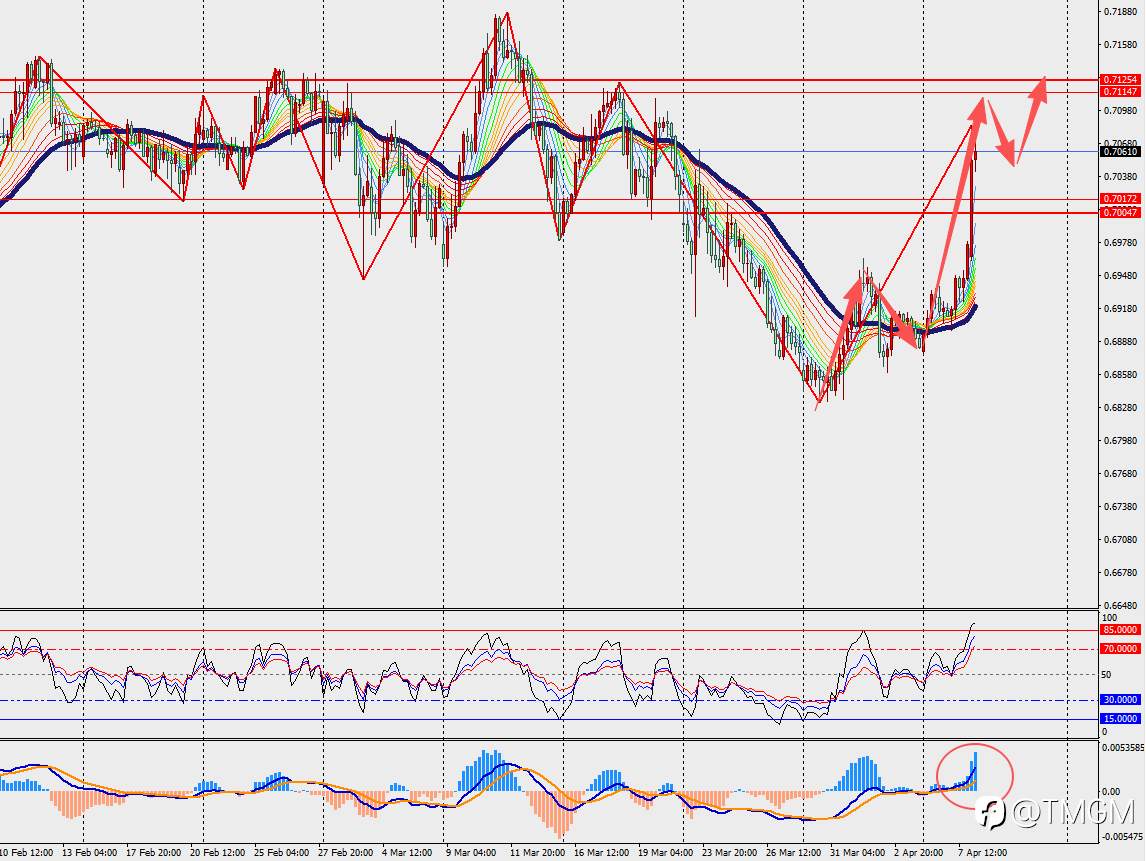Click the 17 Feb 20:00 time label
Viewport: 1146px width, 861px height.
click(x=154, y=853)
